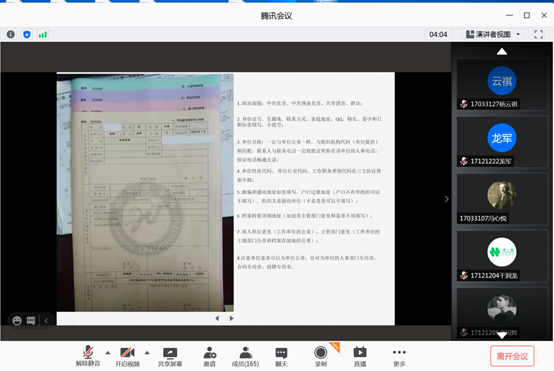
Task: Expand the audio options arrow beside microphone
Action: [x=108, y=353]
